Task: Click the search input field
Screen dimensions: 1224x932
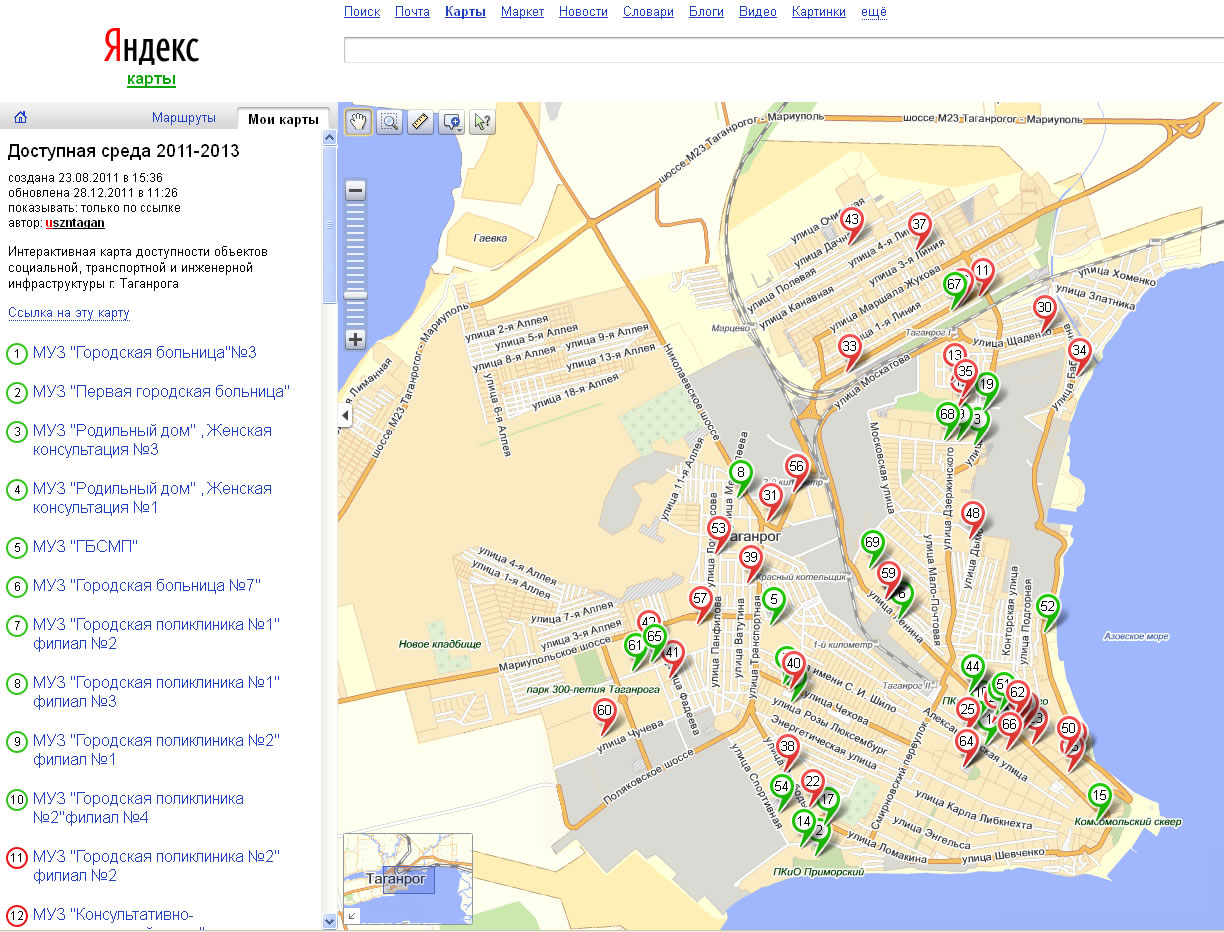Action: point(784,50)
